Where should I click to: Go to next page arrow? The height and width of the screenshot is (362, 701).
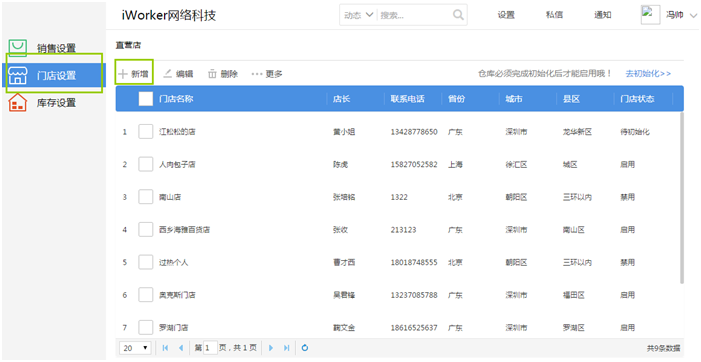click(270, 348)
